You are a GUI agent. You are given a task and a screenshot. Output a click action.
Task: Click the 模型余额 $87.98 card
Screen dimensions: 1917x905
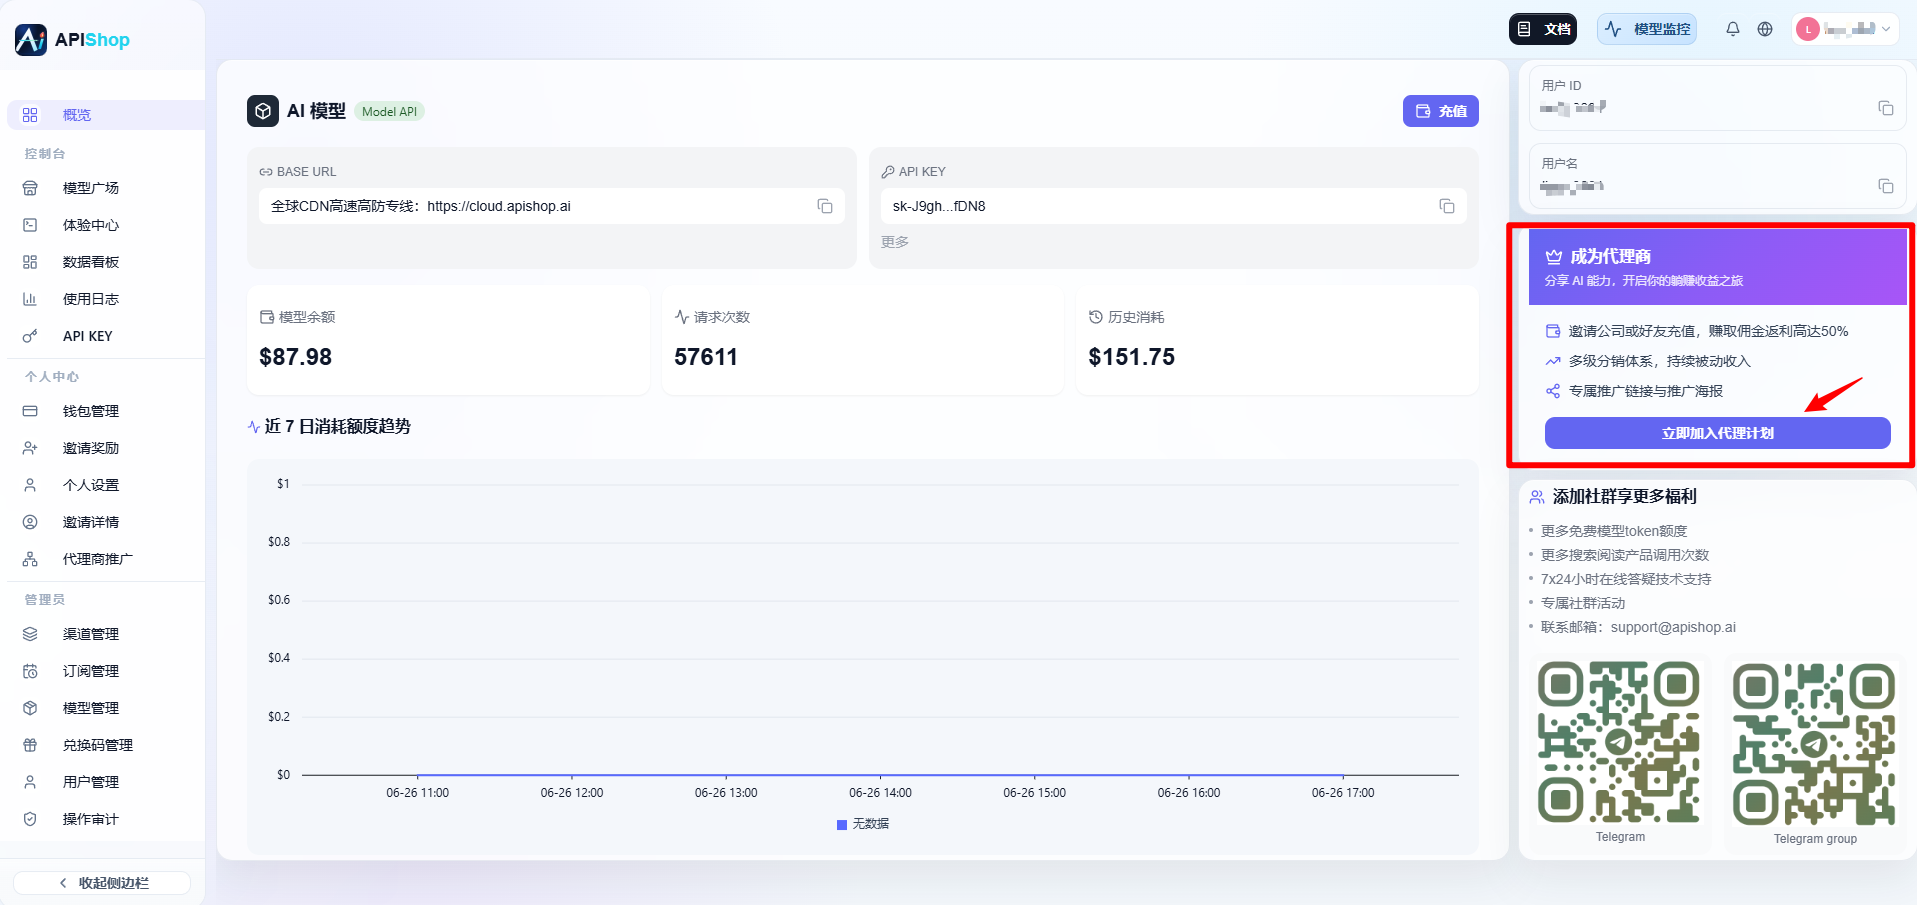click(448, 340)
